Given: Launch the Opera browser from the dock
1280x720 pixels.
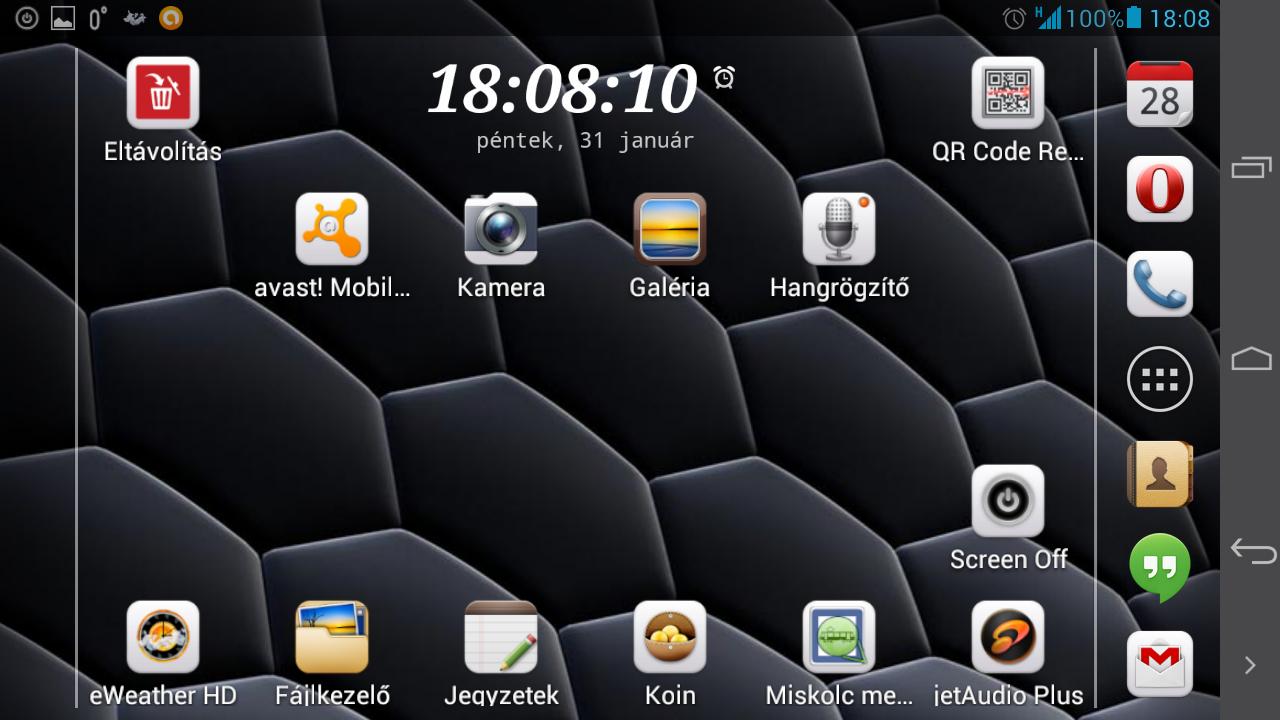Looking at the screenshot, I should click(x=1160, y=189).
